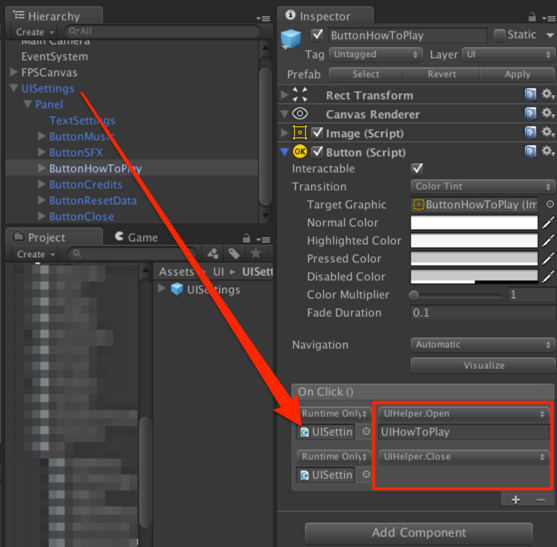Click the UIHowToPlay argument field

464,432
